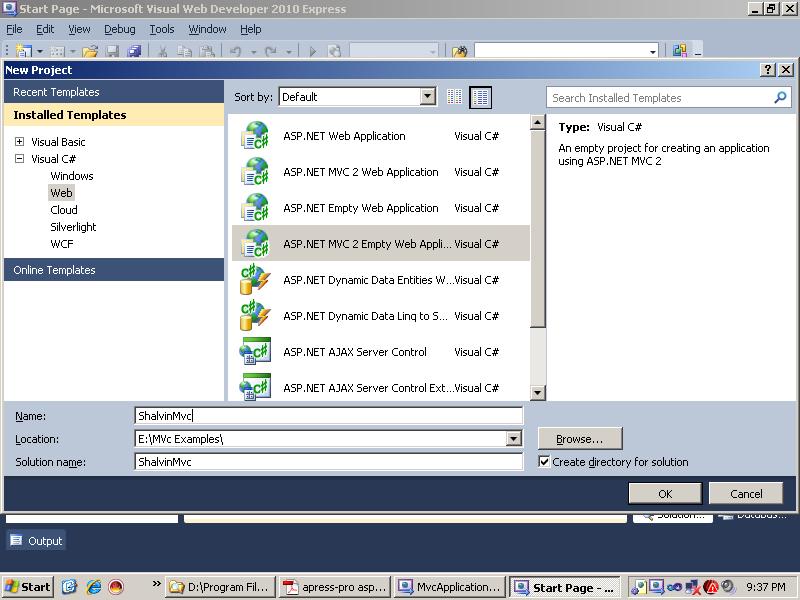The width and height of the screenshot is (800, 600).
Task: Click the Redo arrow toolbar icon
Action: pyautogui.click(x=271, y=51)
